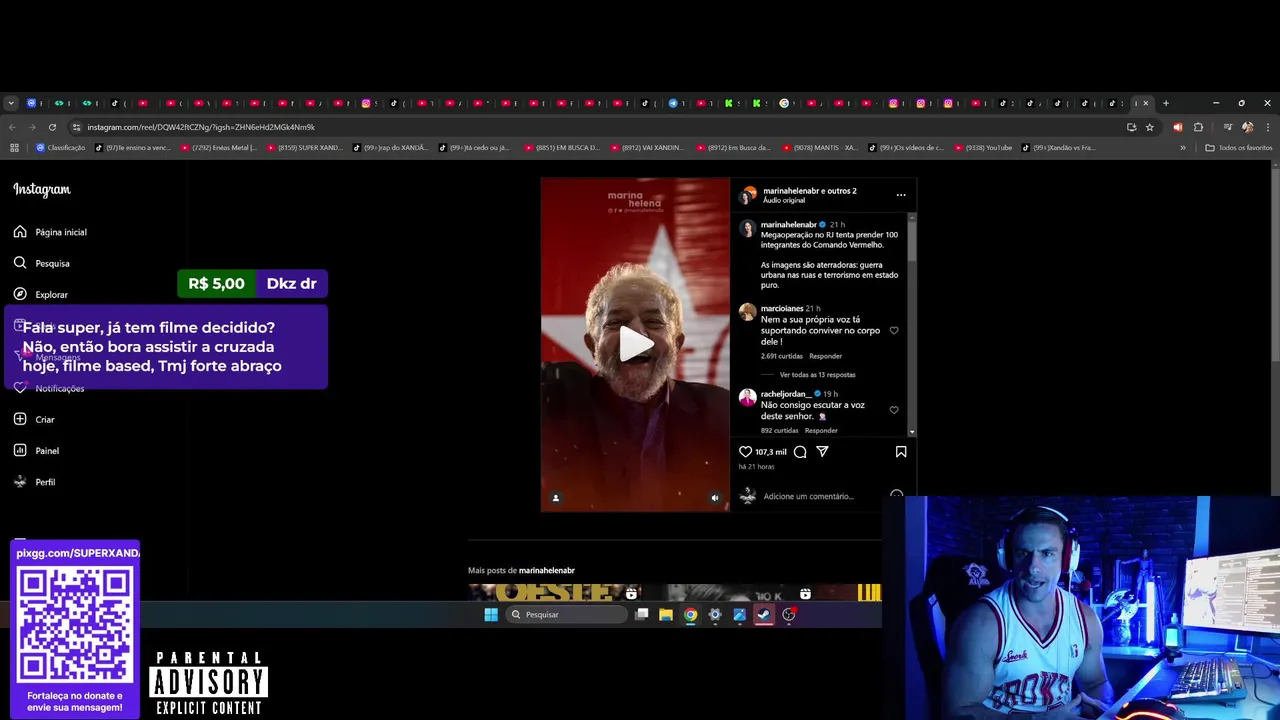Open Classificação bookmark
This screenshot has height=720, width=1280.
click(61, 148)
